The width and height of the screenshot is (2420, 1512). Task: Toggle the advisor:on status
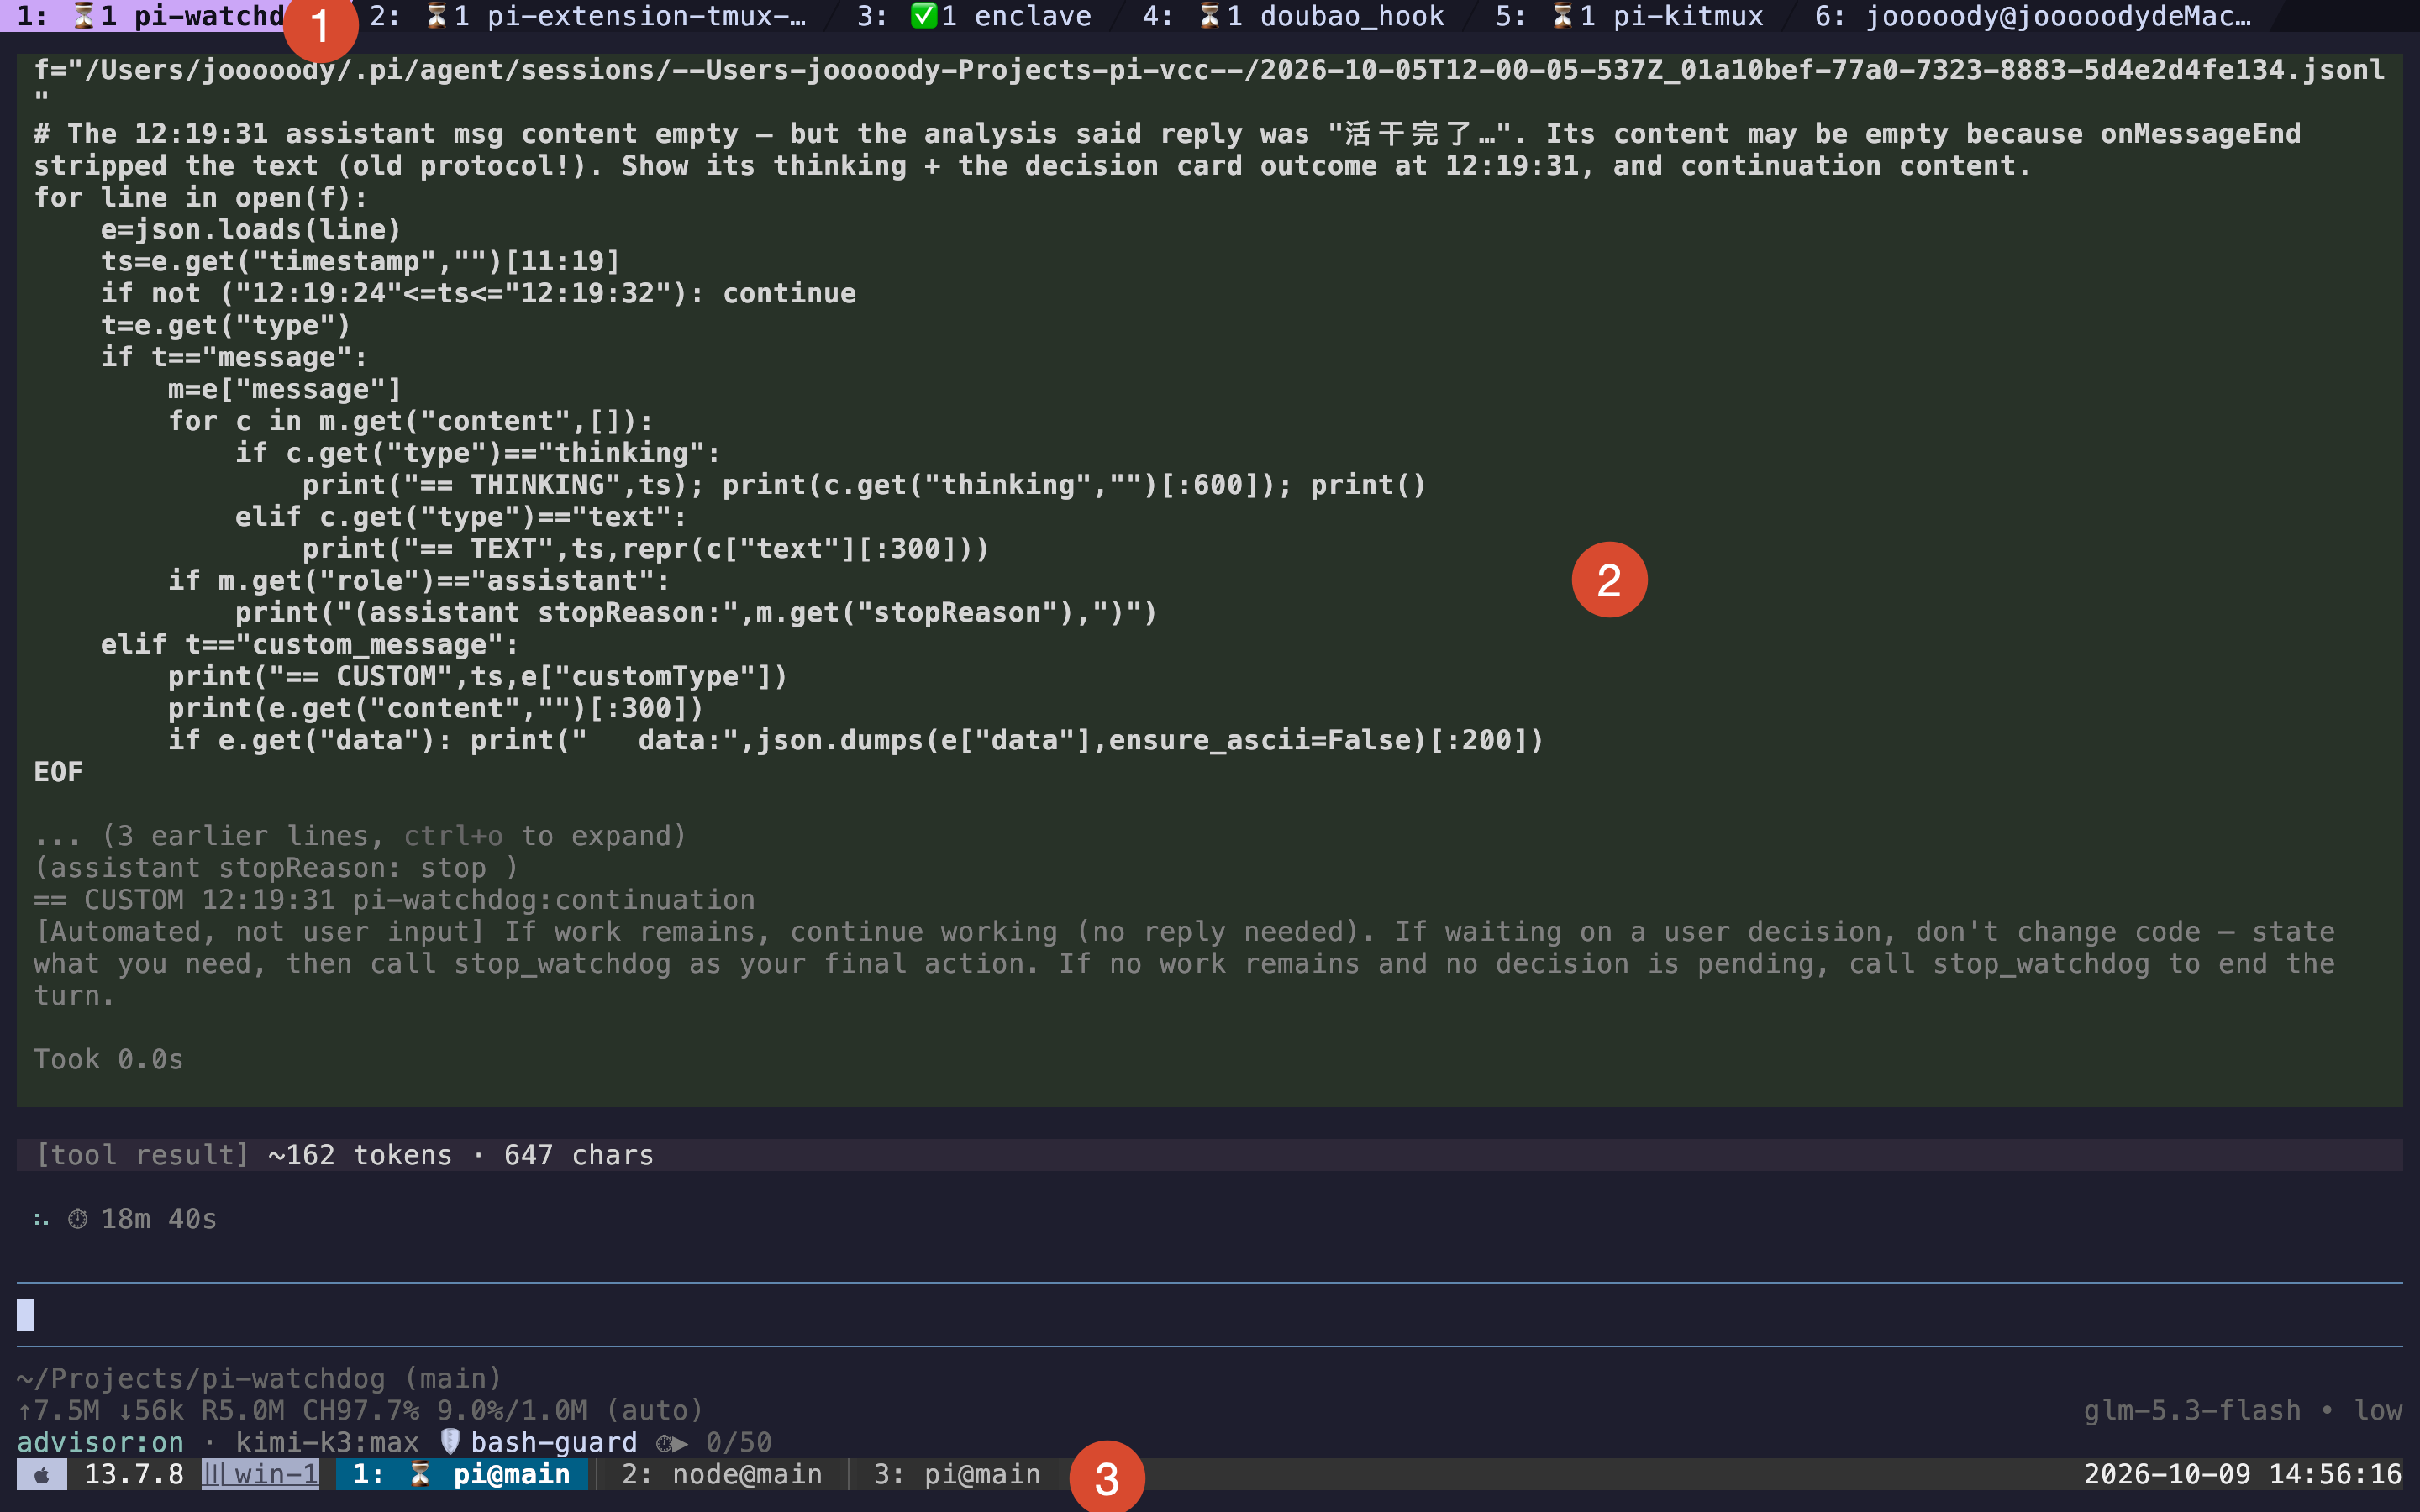click(100, 1442)
